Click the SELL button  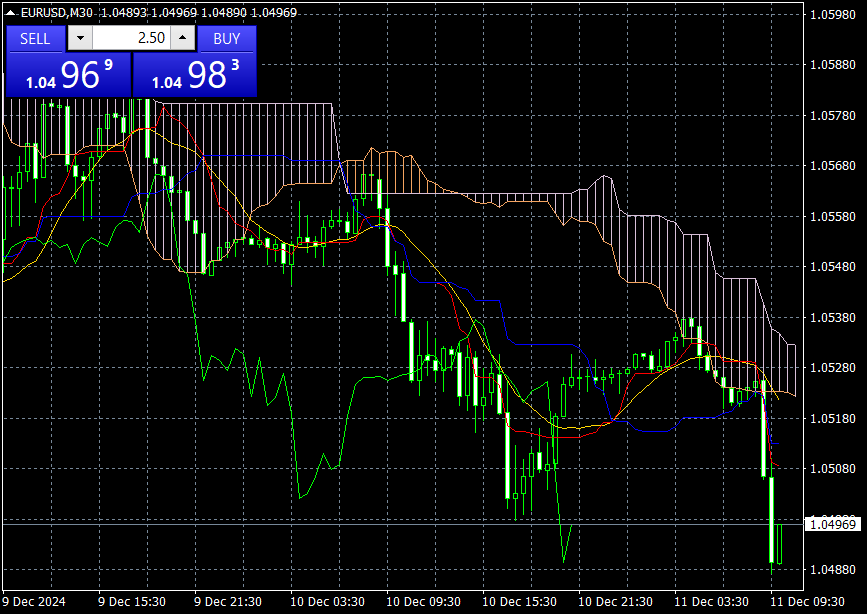[x=35, y=39]
